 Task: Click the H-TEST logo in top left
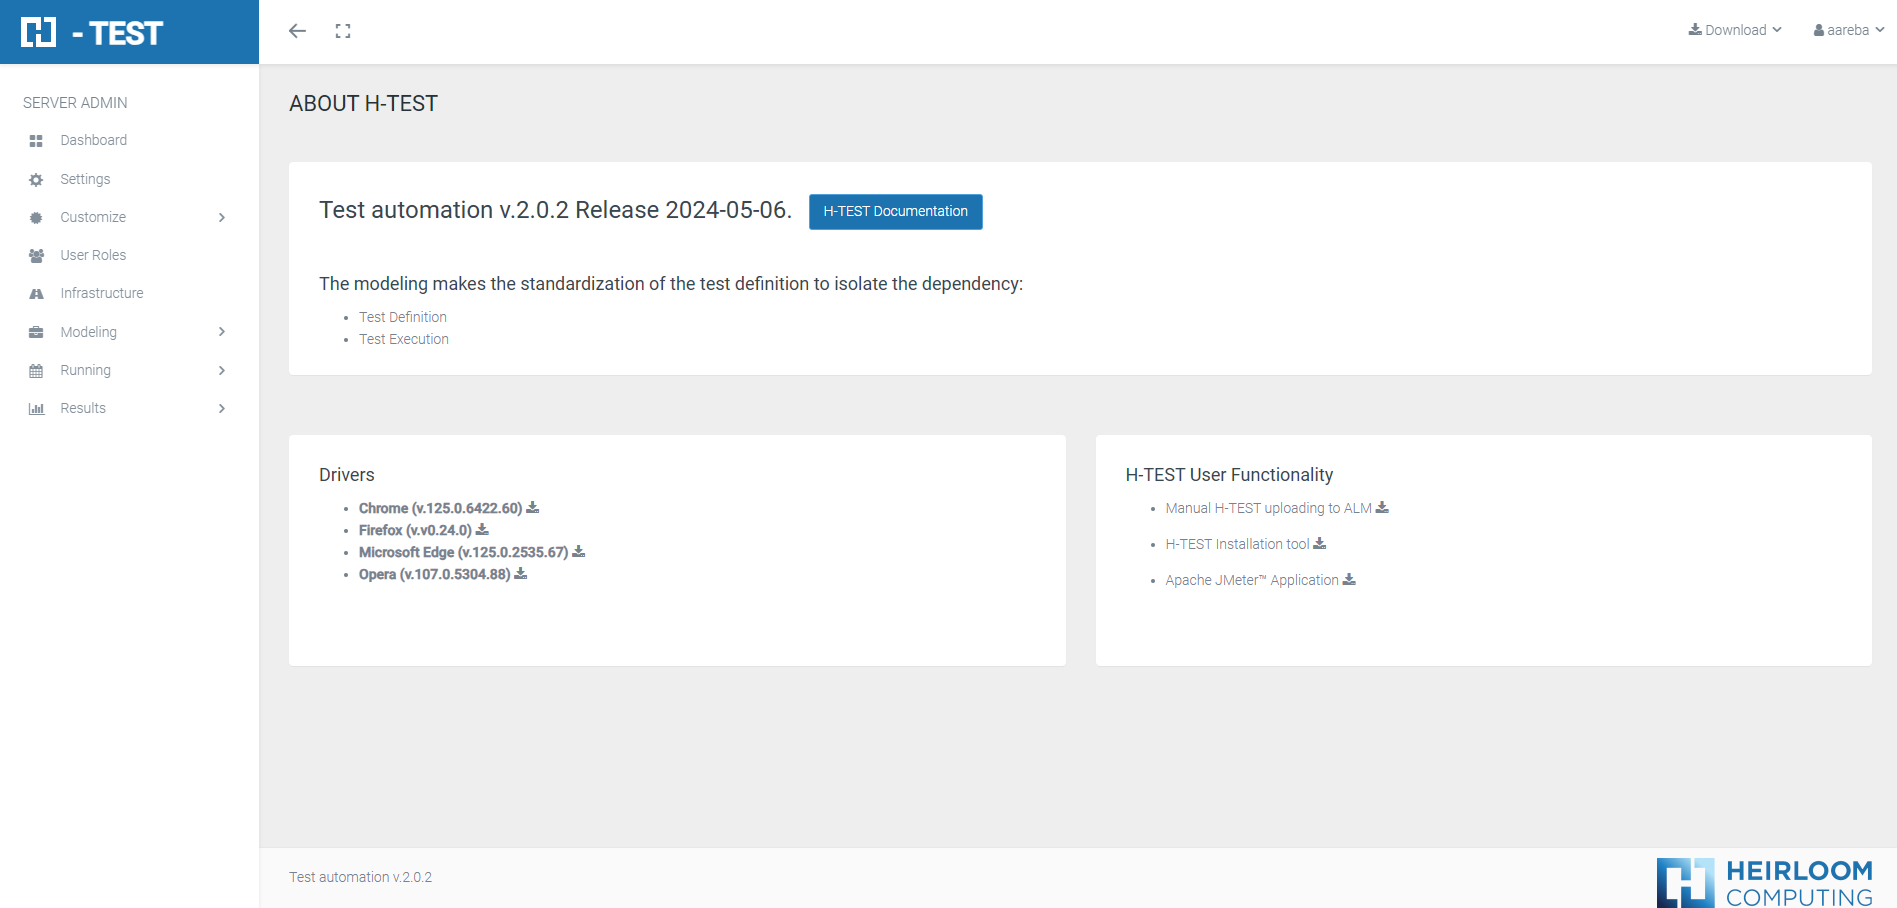click(92, 33)
